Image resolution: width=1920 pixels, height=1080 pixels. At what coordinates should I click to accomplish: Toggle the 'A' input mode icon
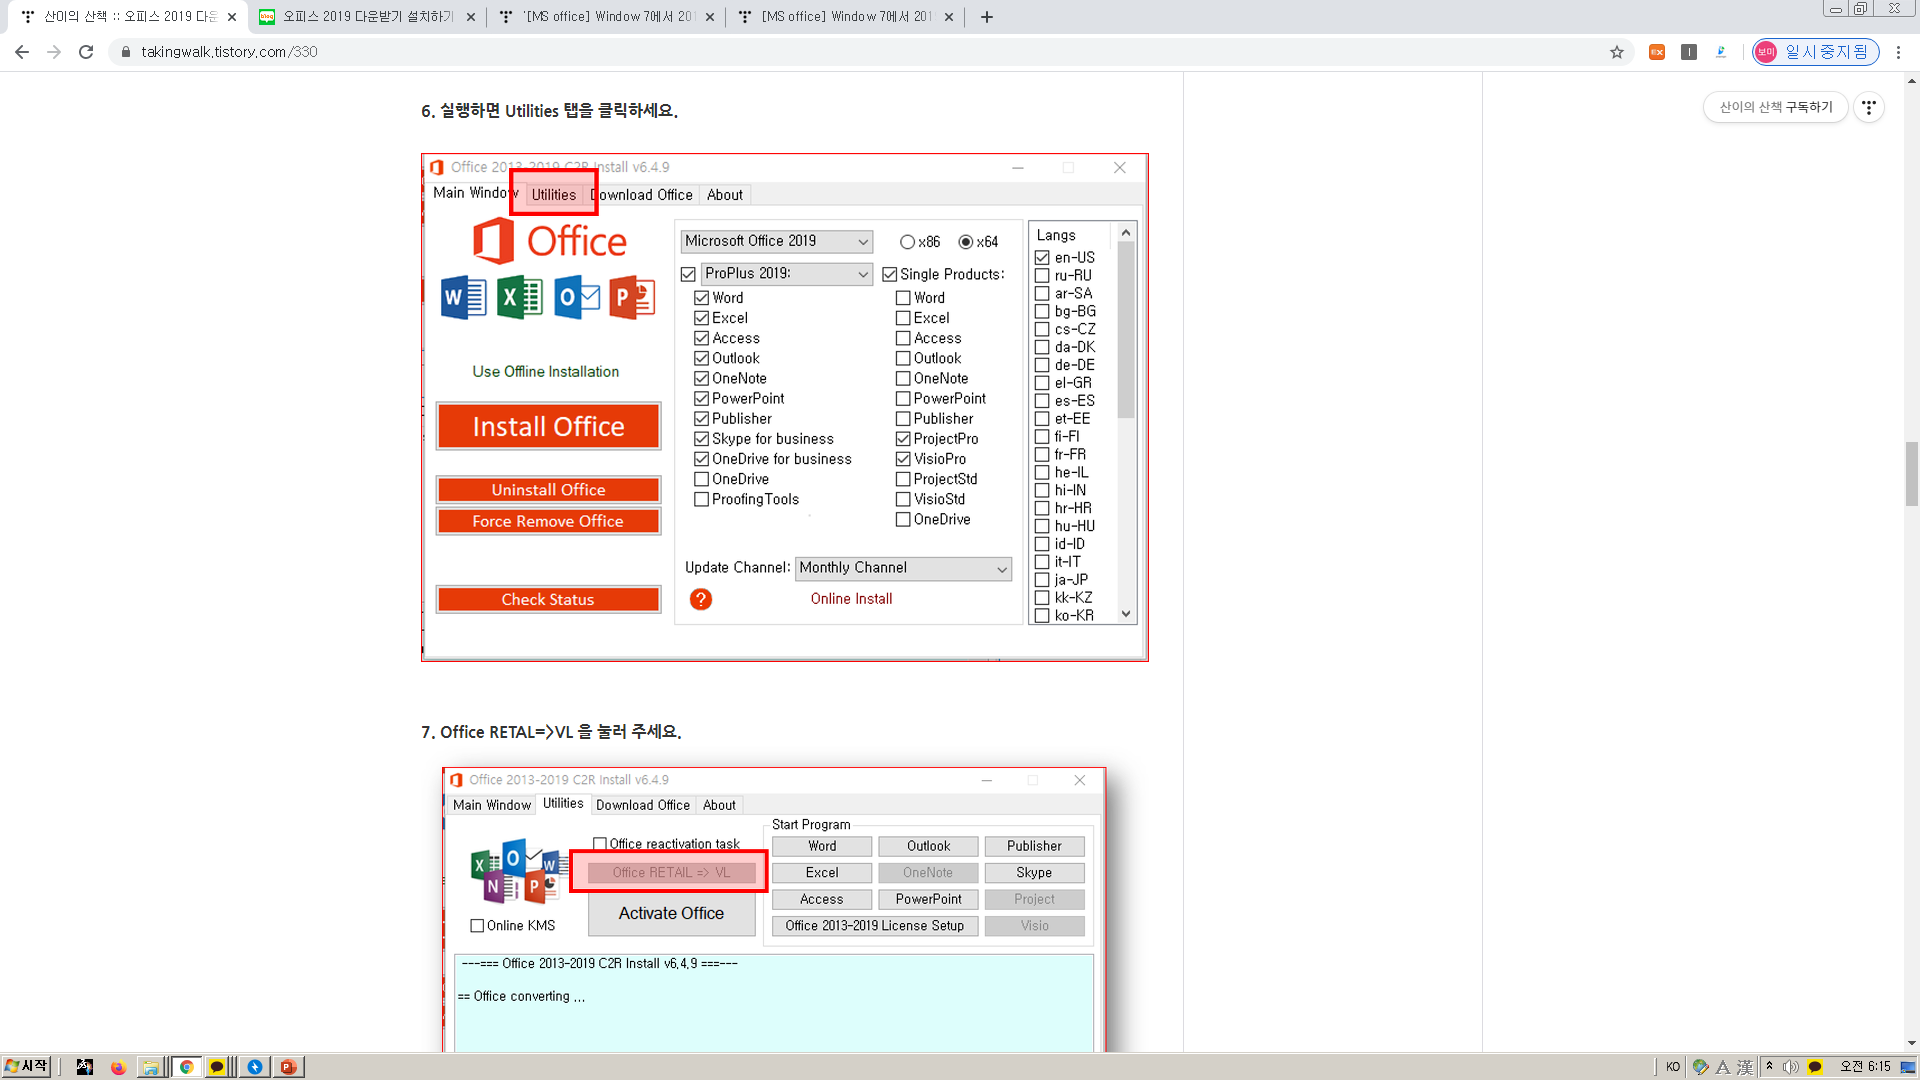pos(1723,1067)
